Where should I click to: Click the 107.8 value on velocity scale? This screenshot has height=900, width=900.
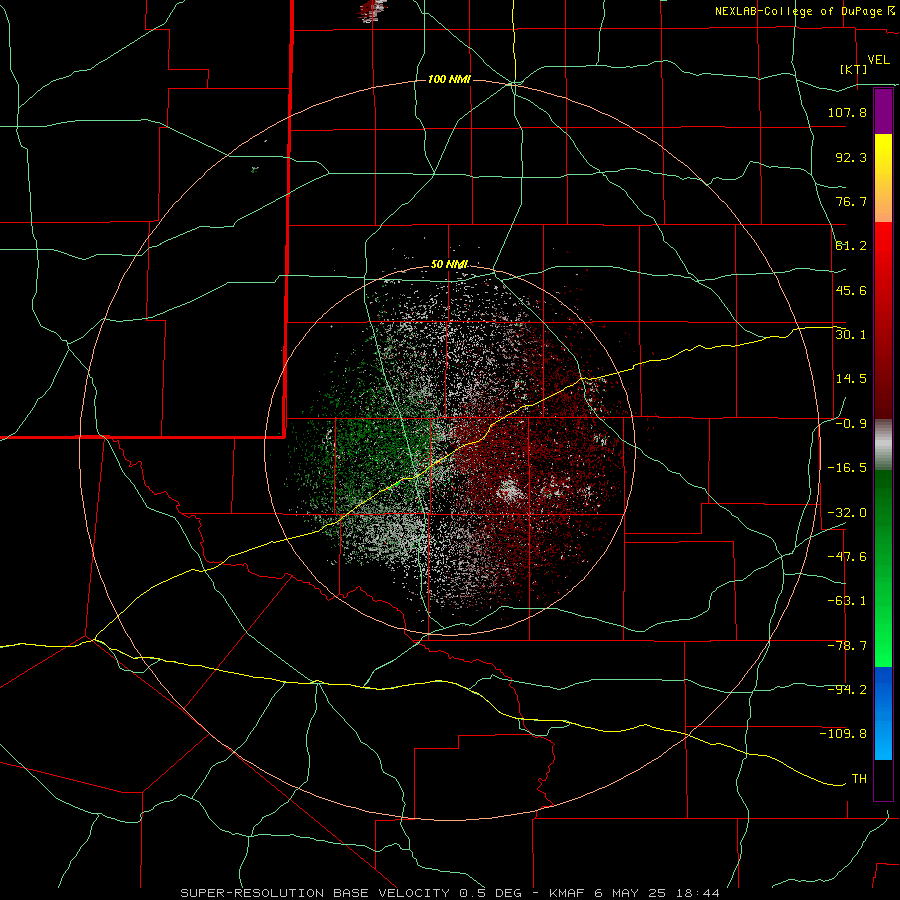pos(847,112)
